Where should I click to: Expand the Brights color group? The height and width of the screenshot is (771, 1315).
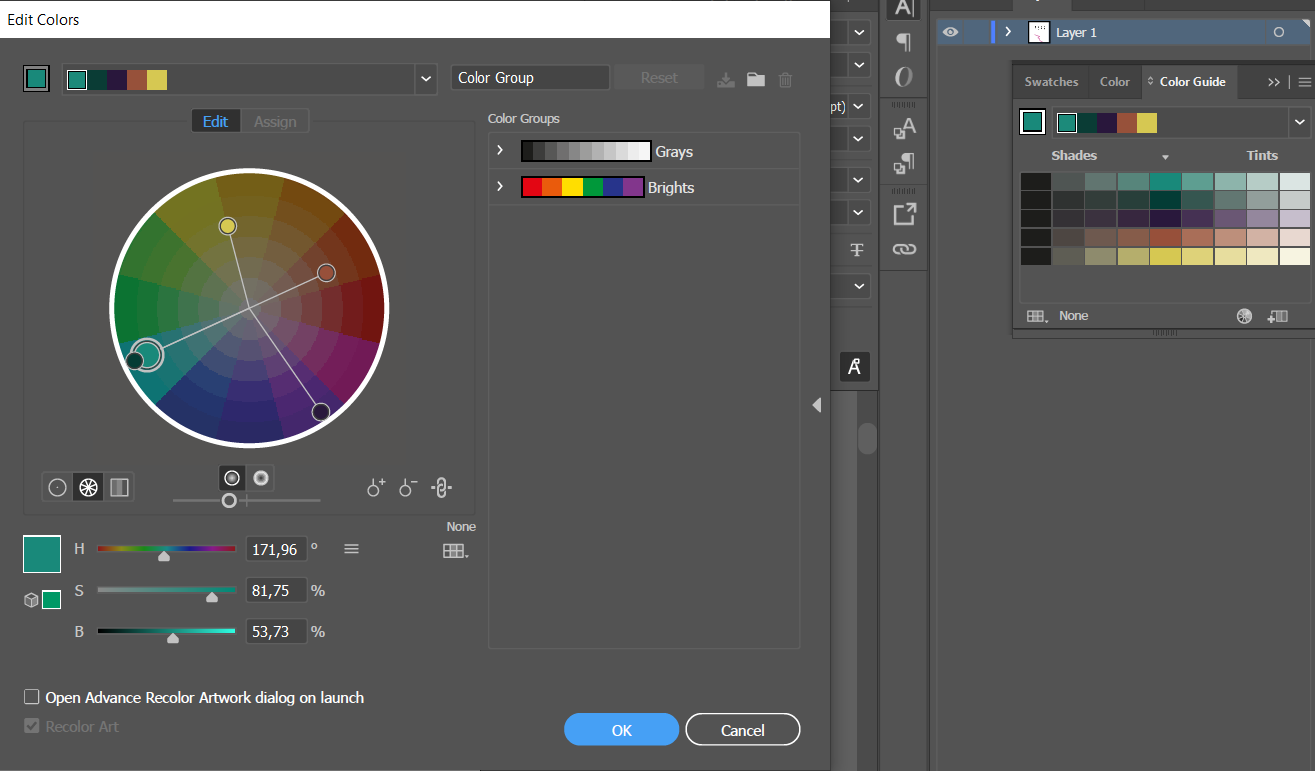pyautogui.click(x=498, y=187)
